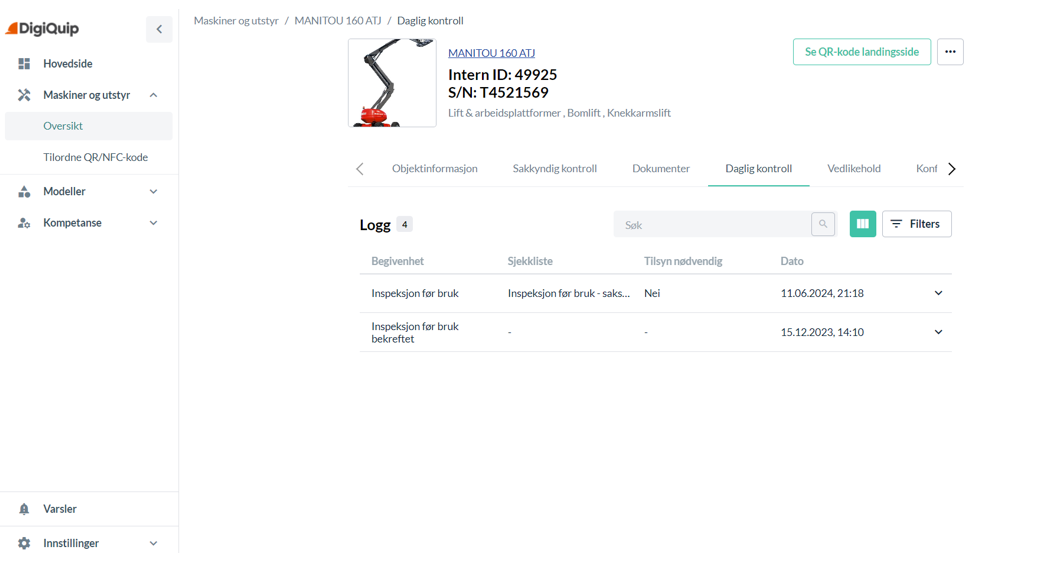Click the Kompetanse person icon

click(x=24, y=223)
